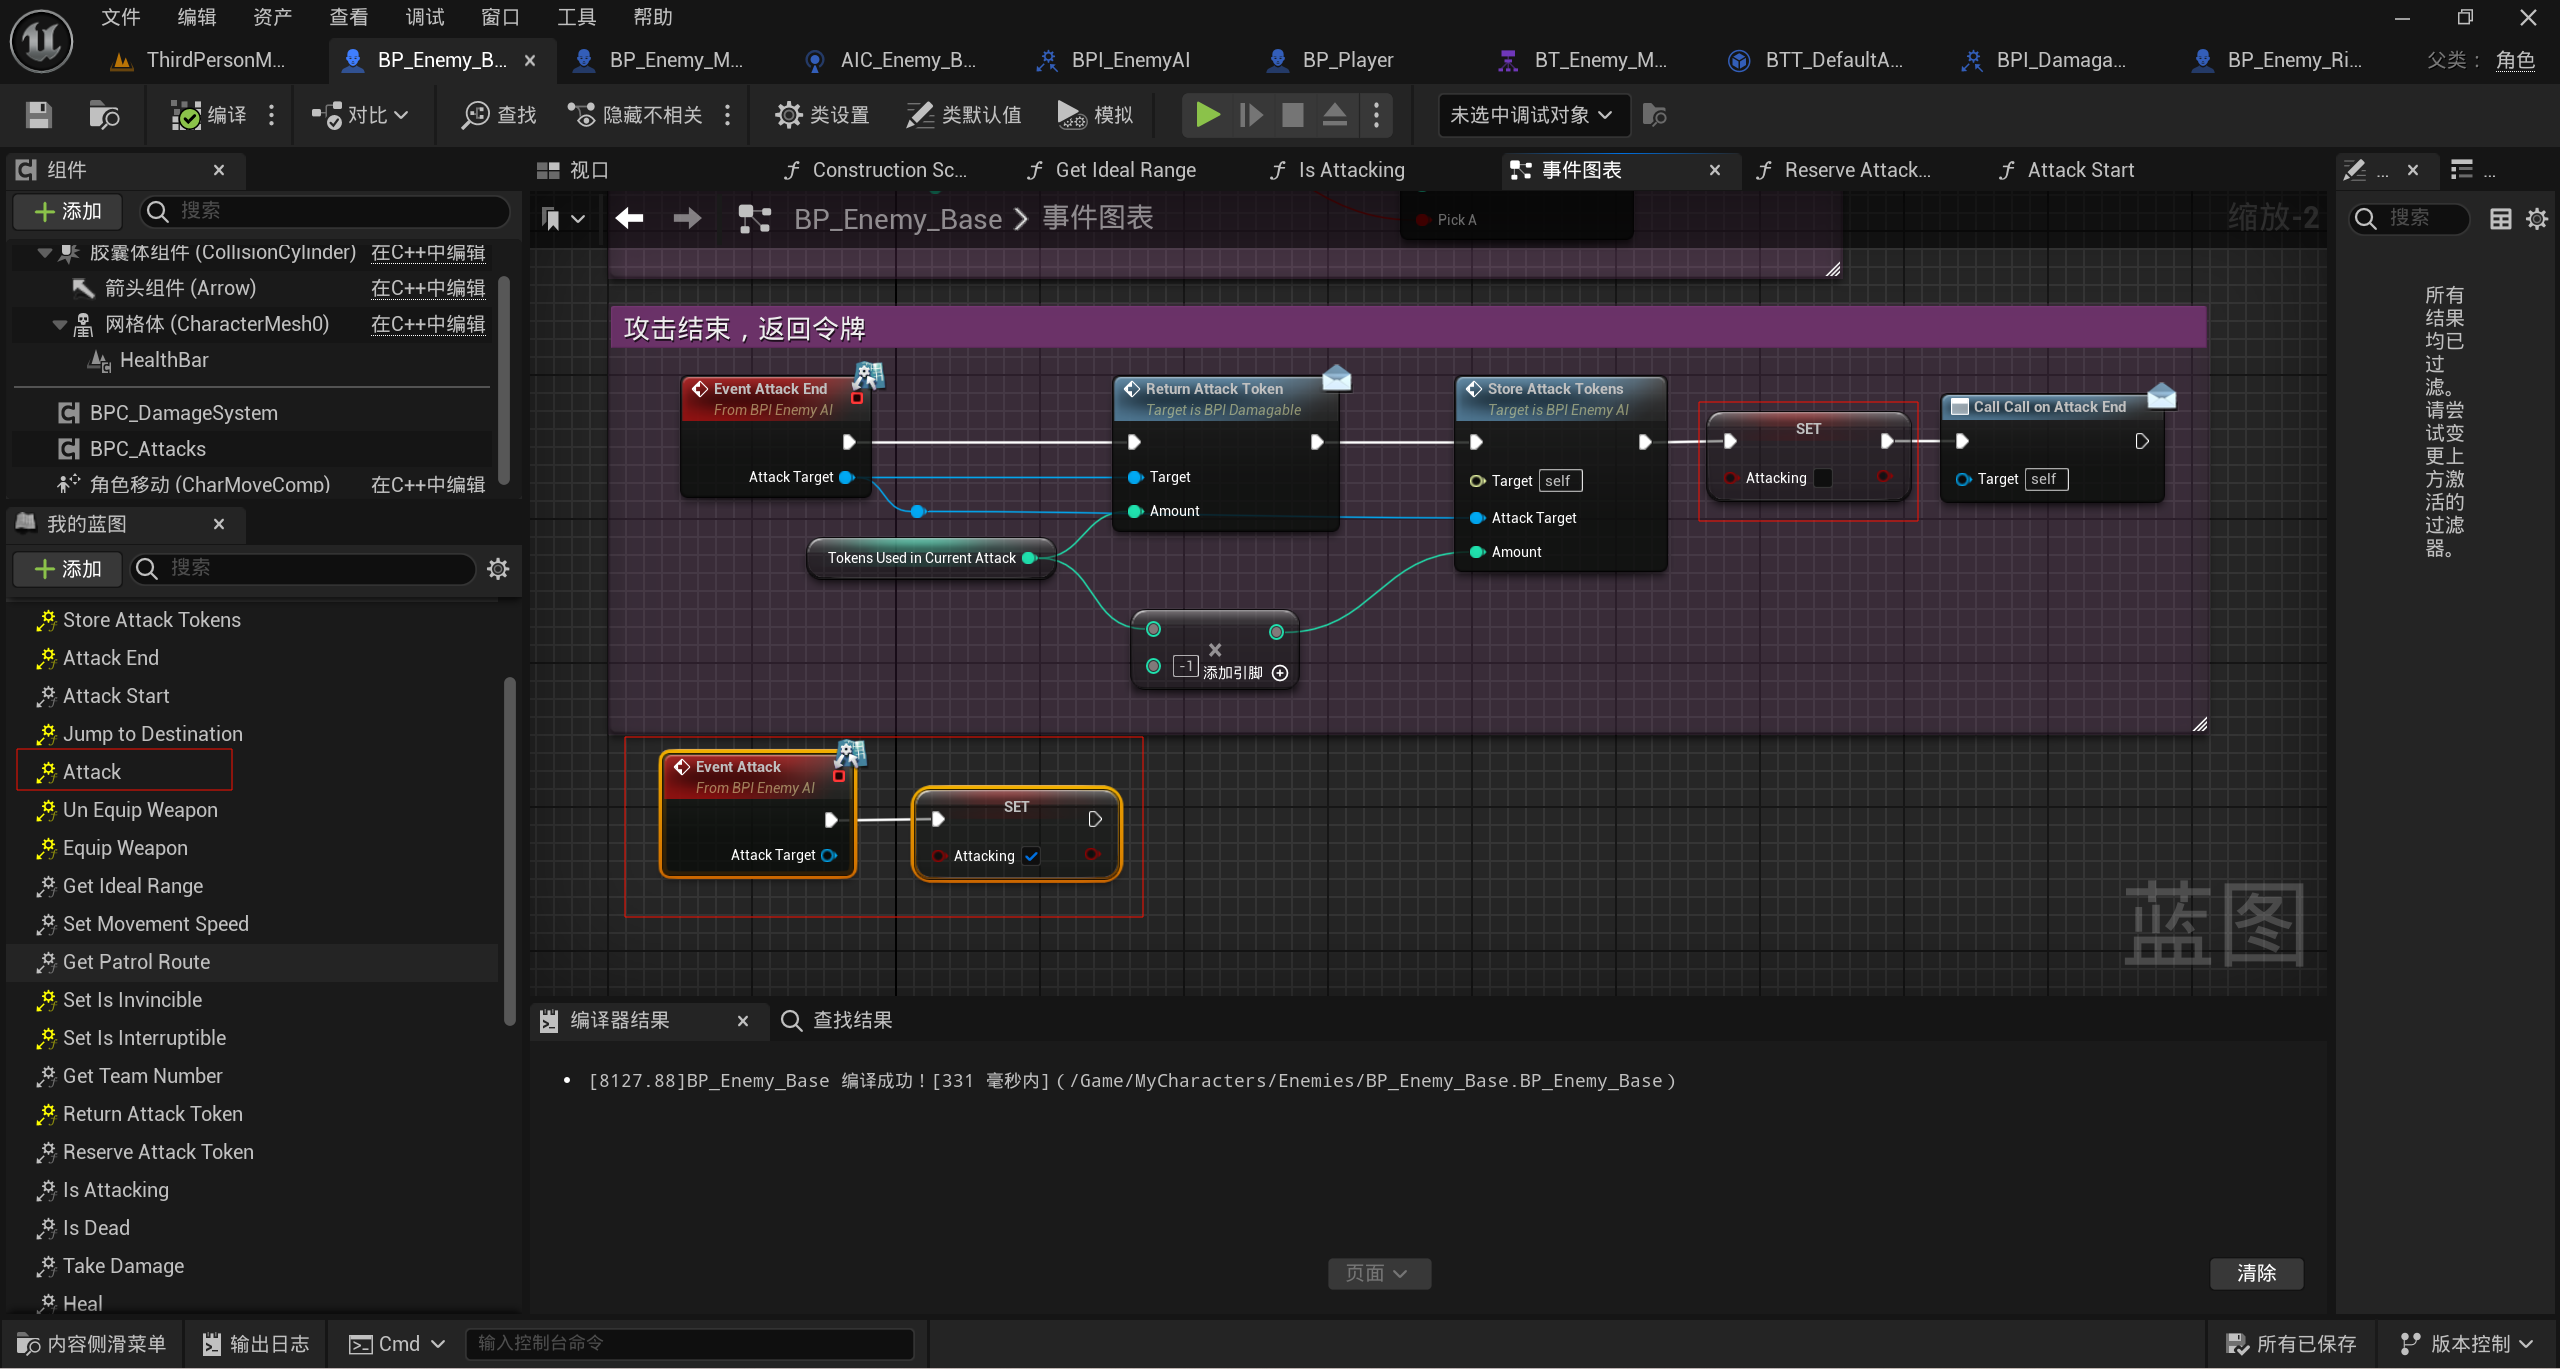Screen dimensions: 2560x1369
Task: Click the add pin plus icon on multiply node
Action: click(1280, 673)
